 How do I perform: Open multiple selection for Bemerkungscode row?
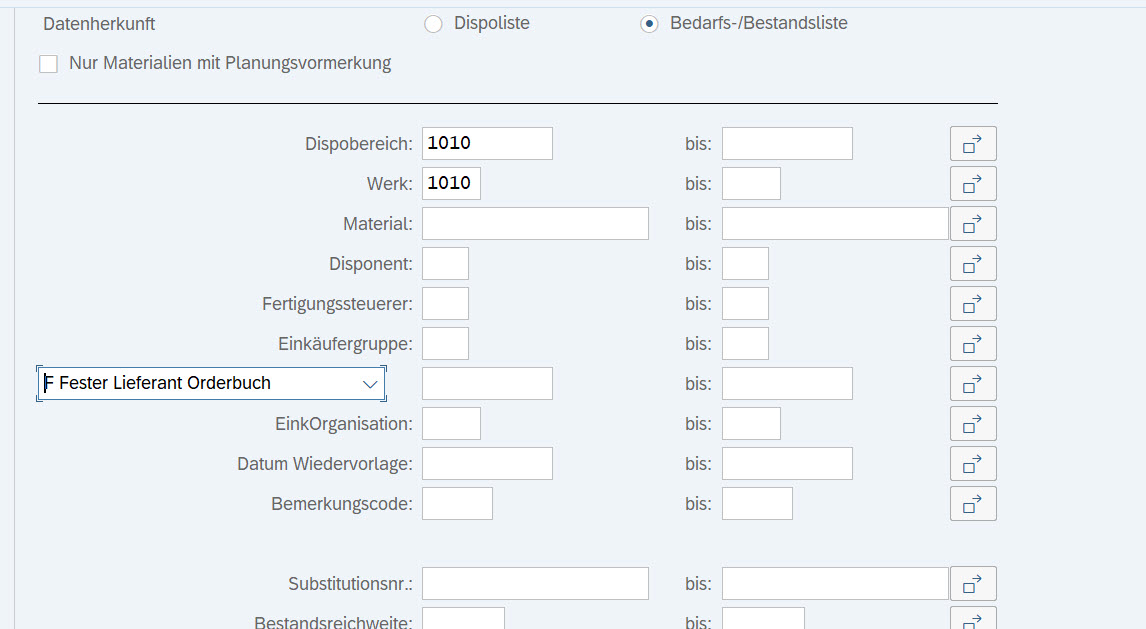(x=973, y=504)
